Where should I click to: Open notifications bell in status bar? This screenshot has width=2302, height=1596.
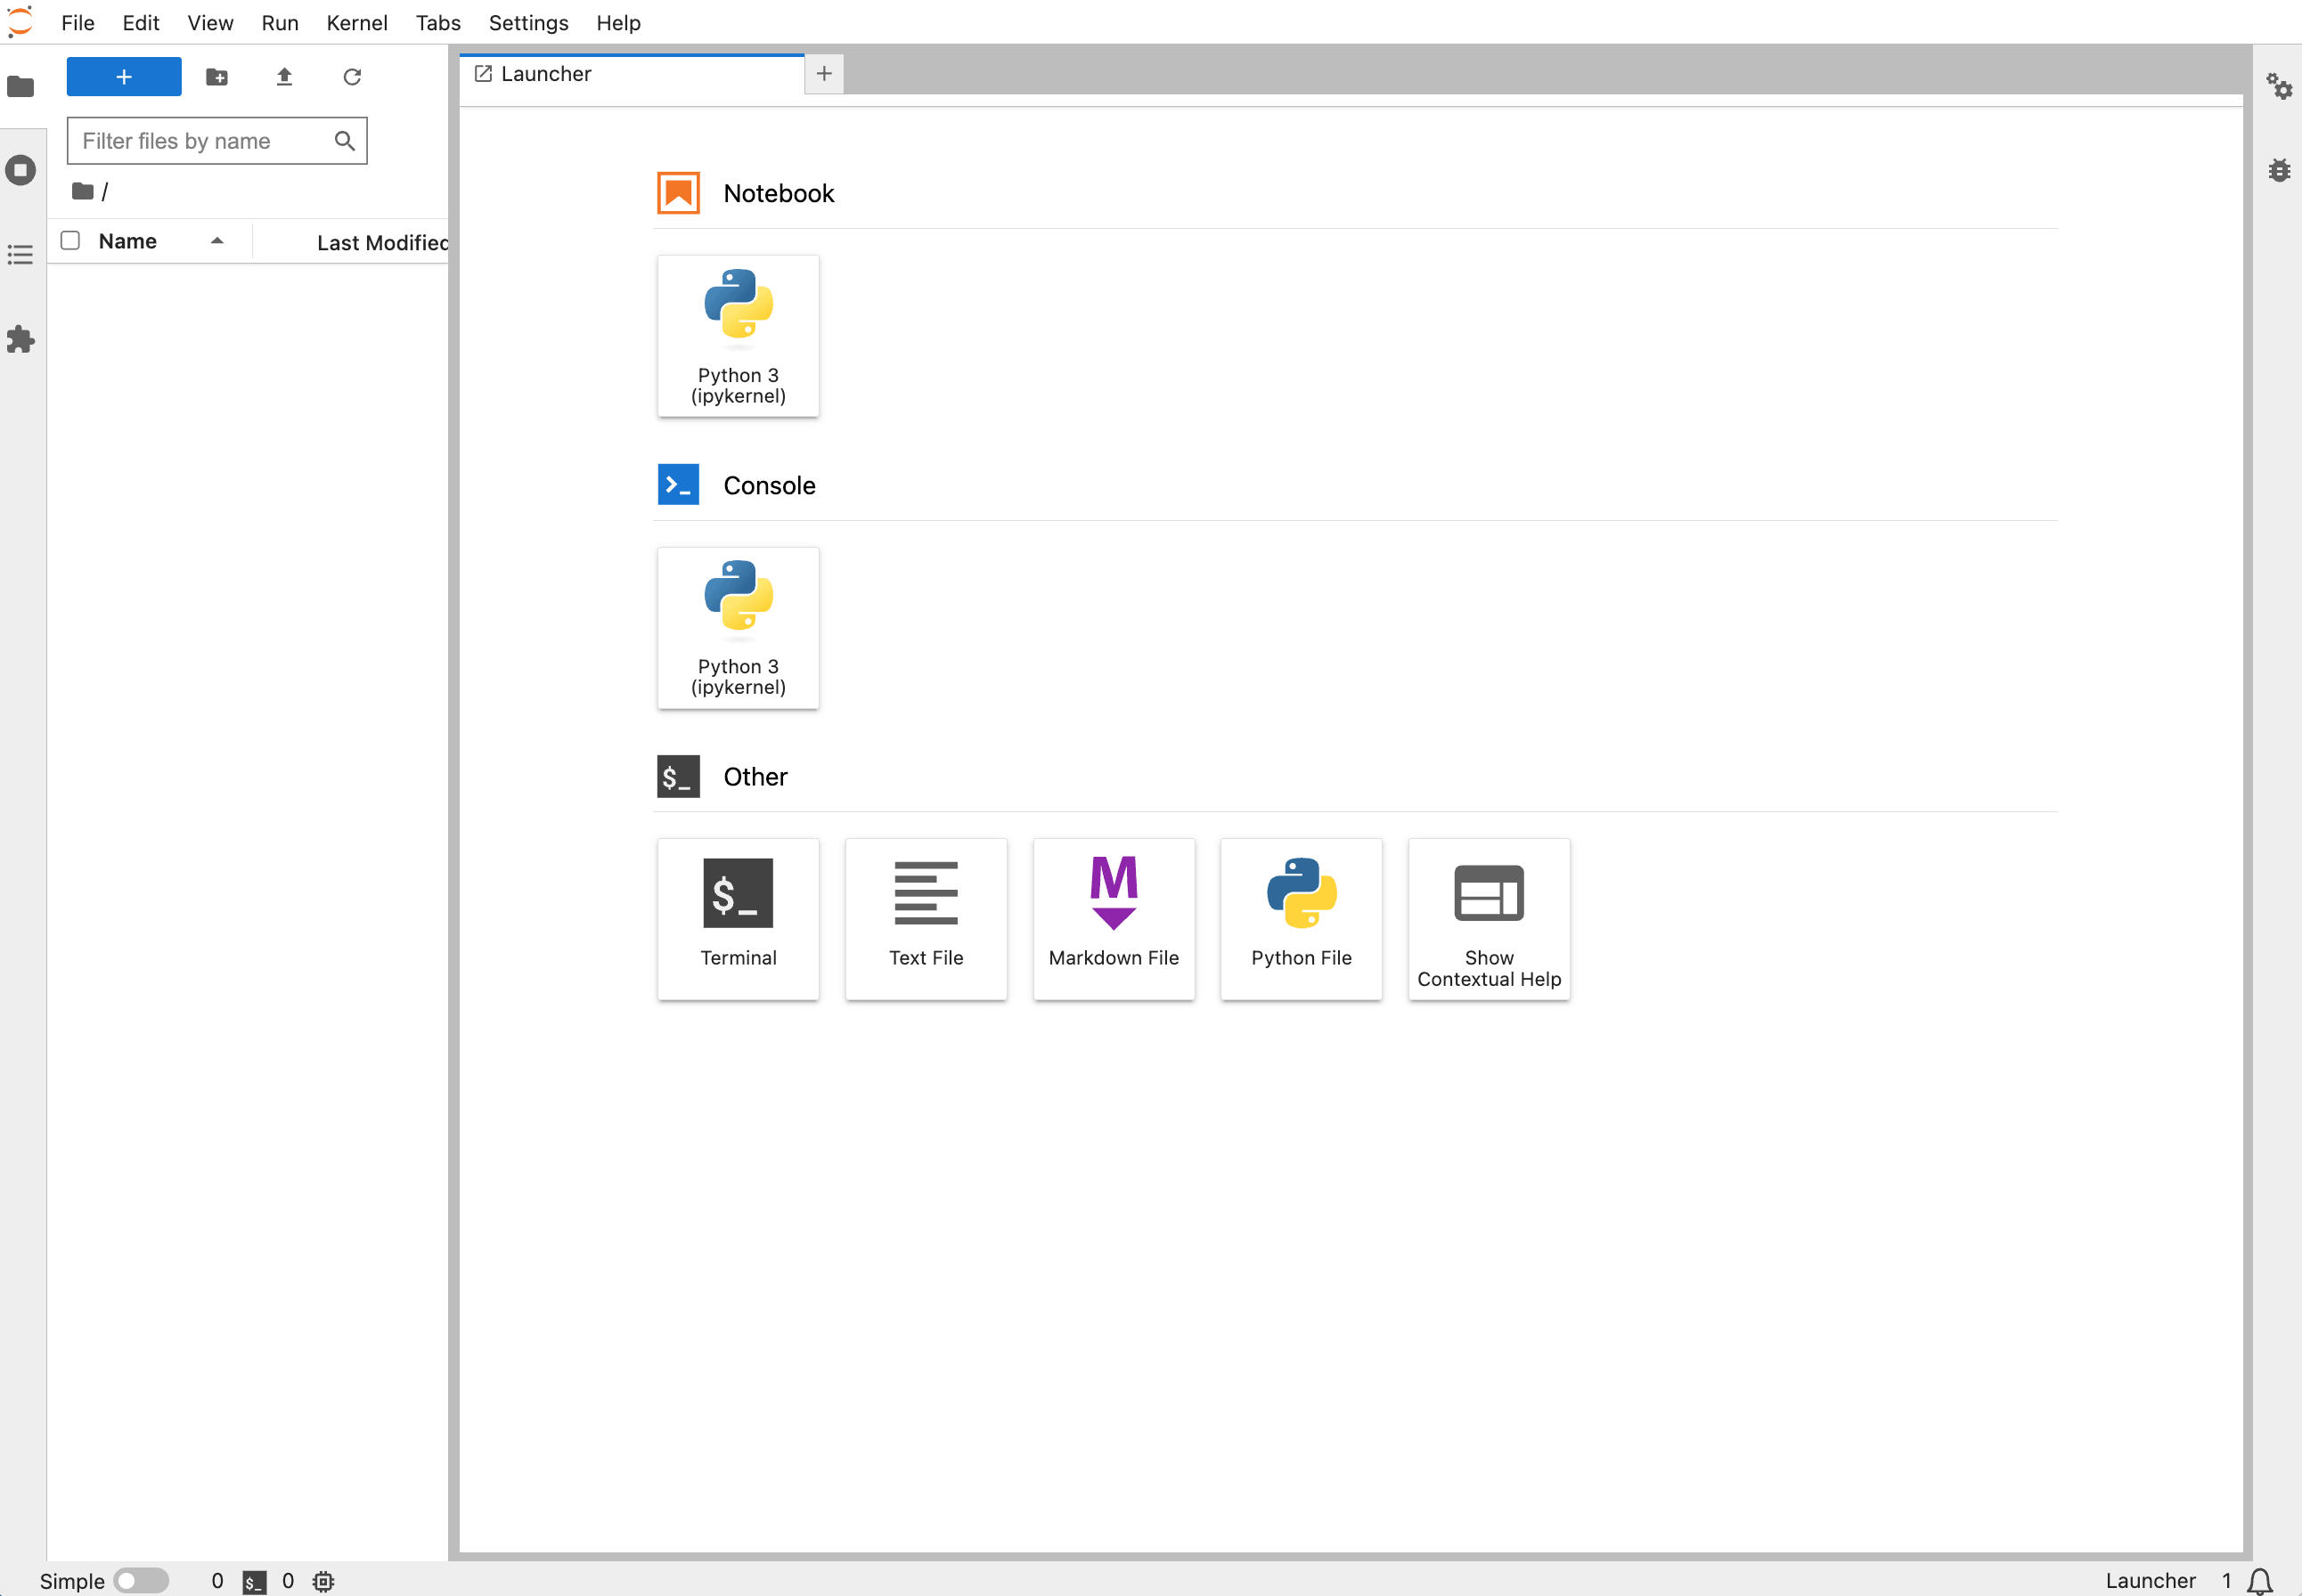click(x=2260, y=1581)
